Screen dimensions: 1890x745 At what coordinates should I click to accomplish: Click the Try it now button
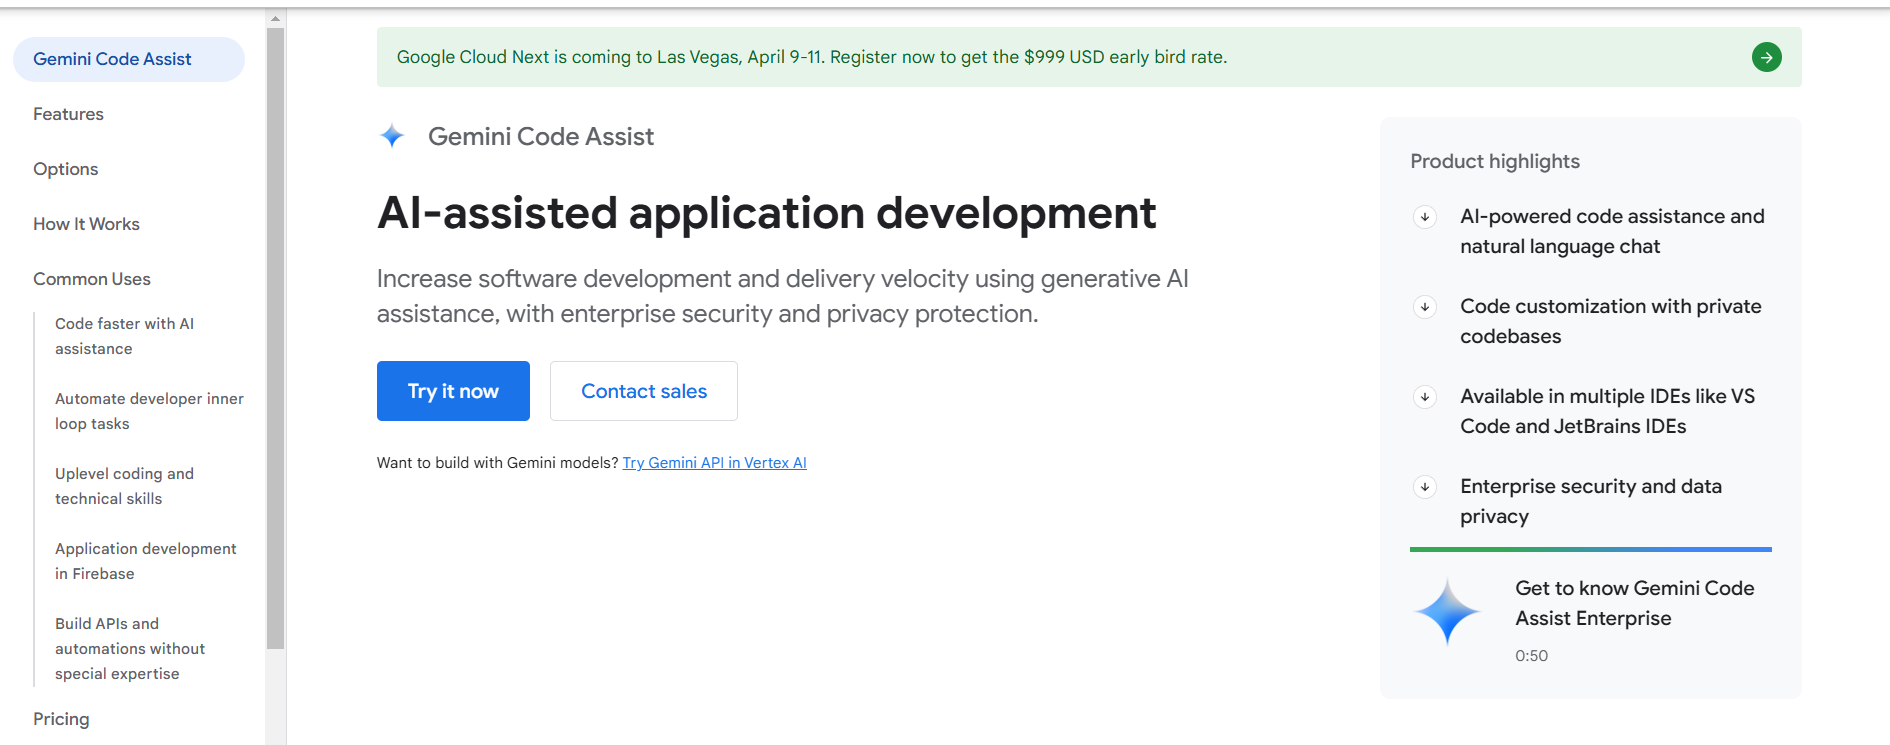[x=453, y=391]
